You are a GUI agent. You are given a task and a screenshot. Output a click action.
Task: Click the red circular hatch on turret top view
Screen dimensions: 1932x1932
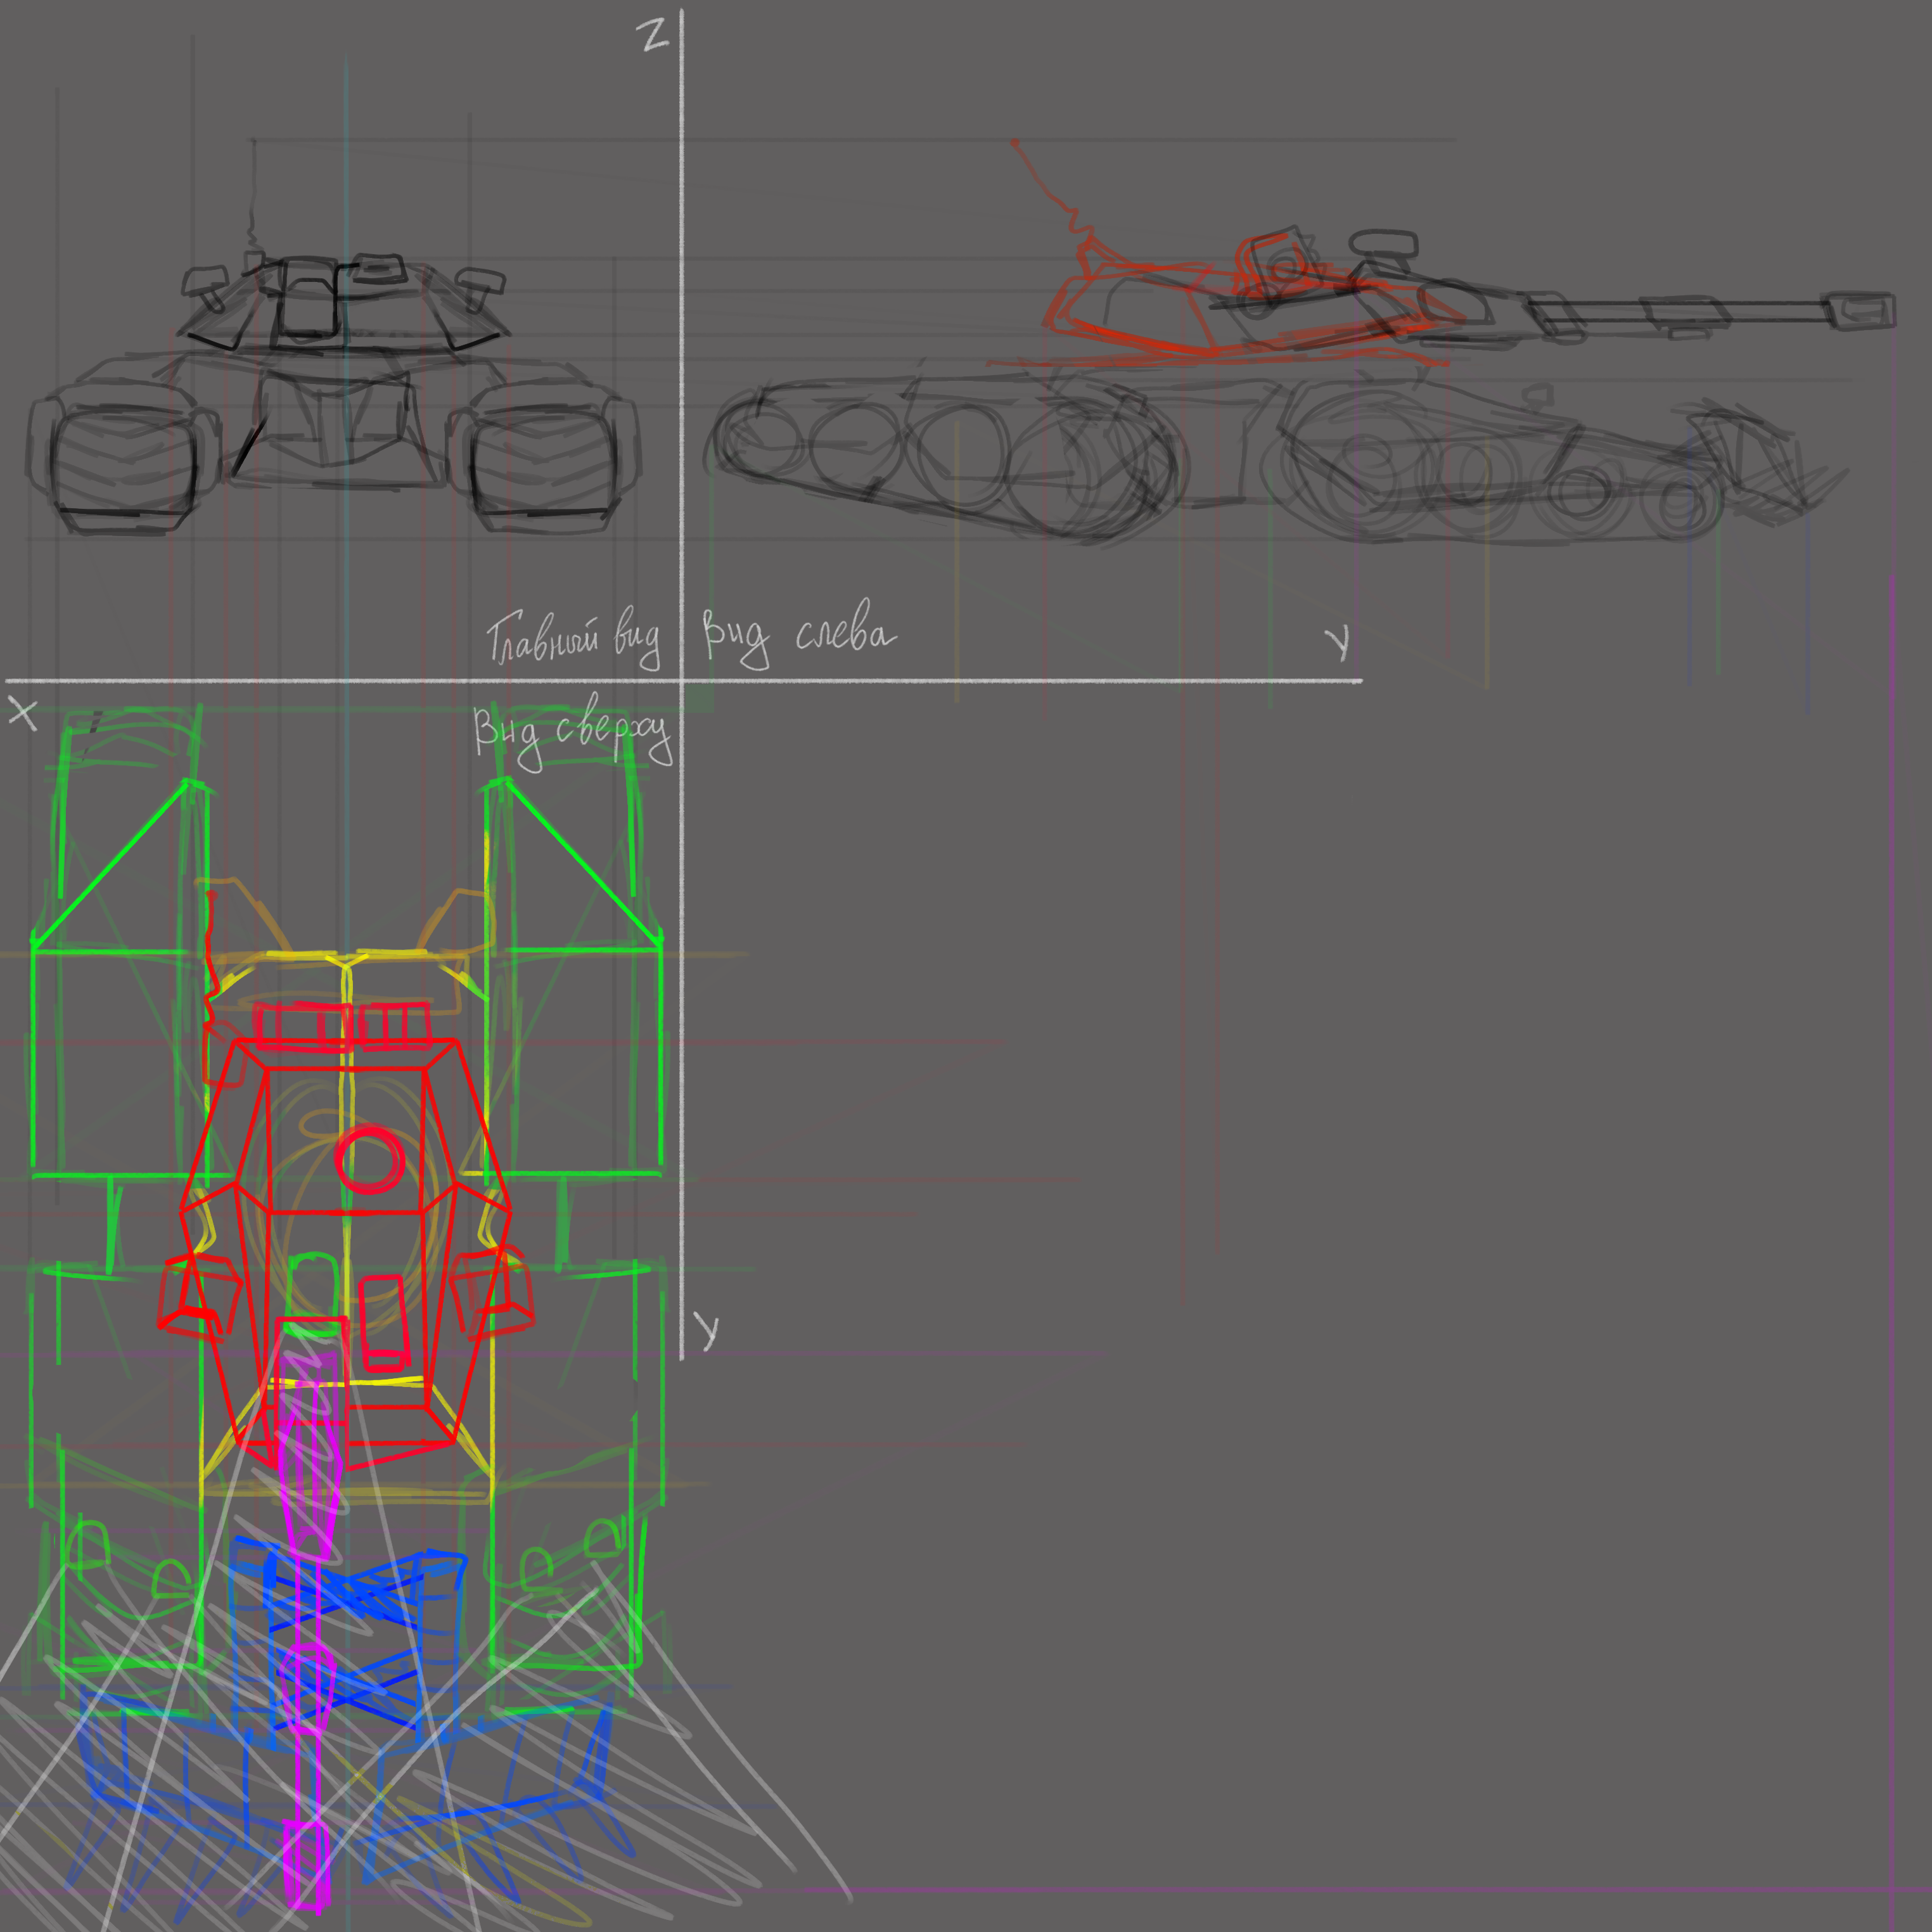point(369,1159)
